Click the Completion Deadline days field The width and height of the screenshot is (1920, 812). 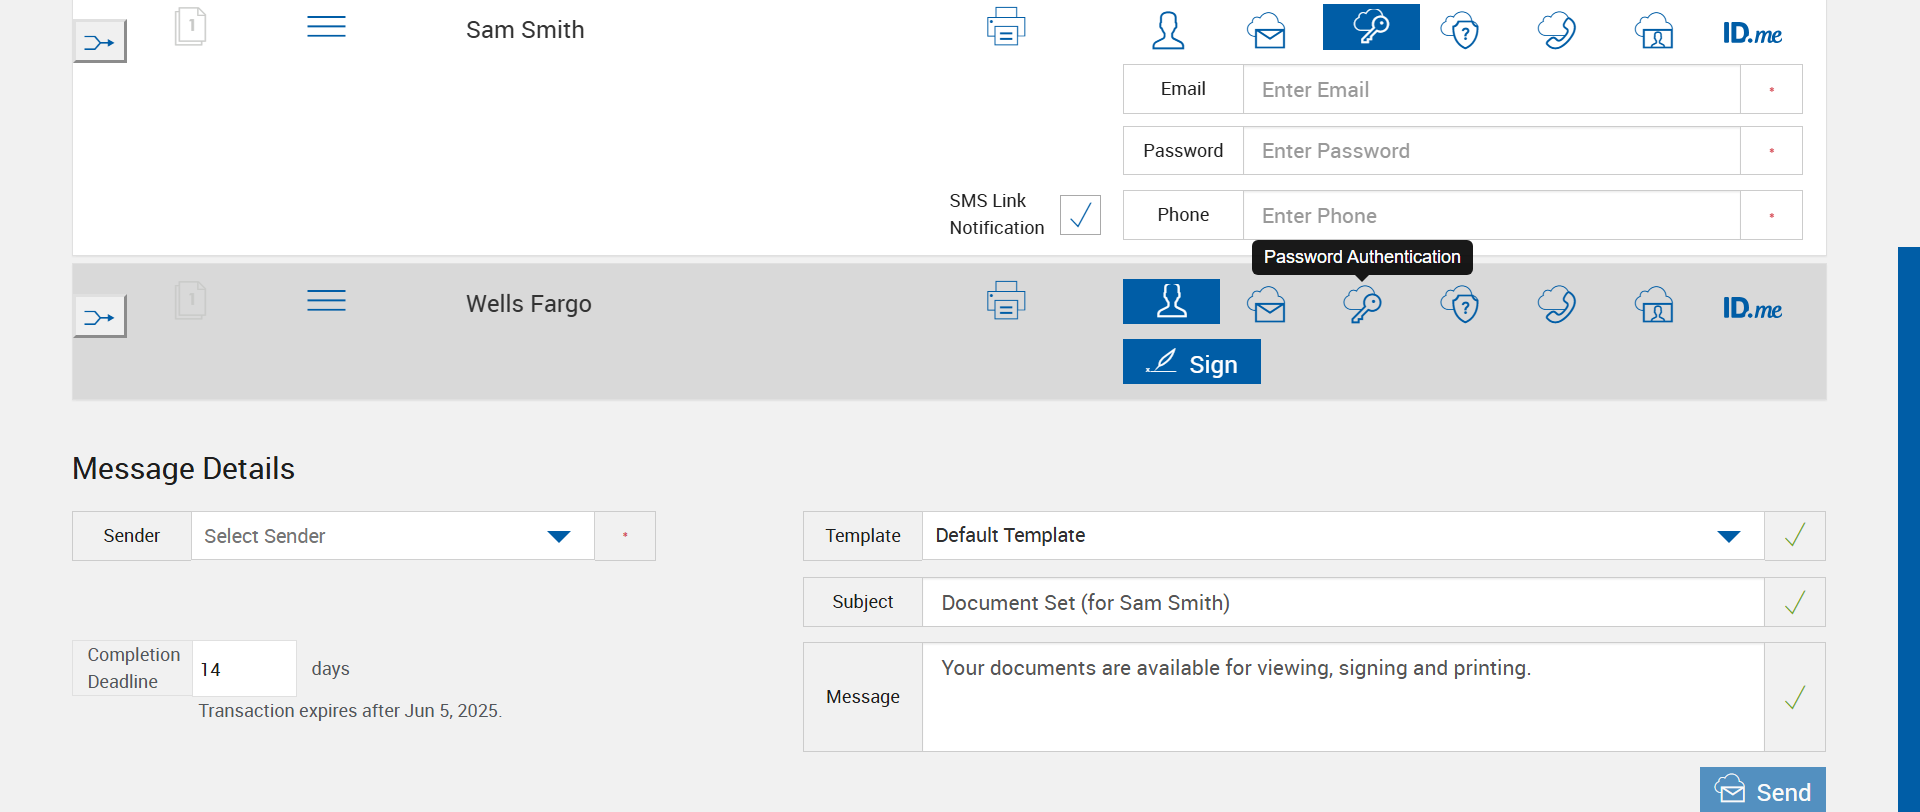[243, 669]
